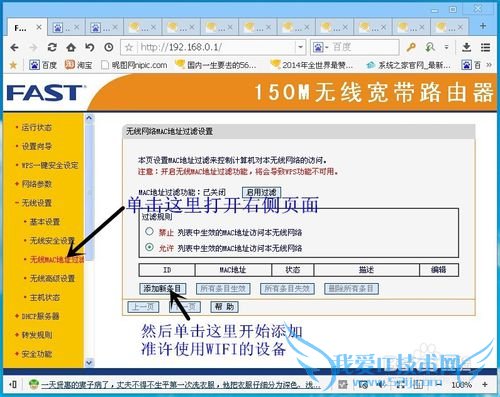
Task: Open the password key icon
Action: pos(411,47)
